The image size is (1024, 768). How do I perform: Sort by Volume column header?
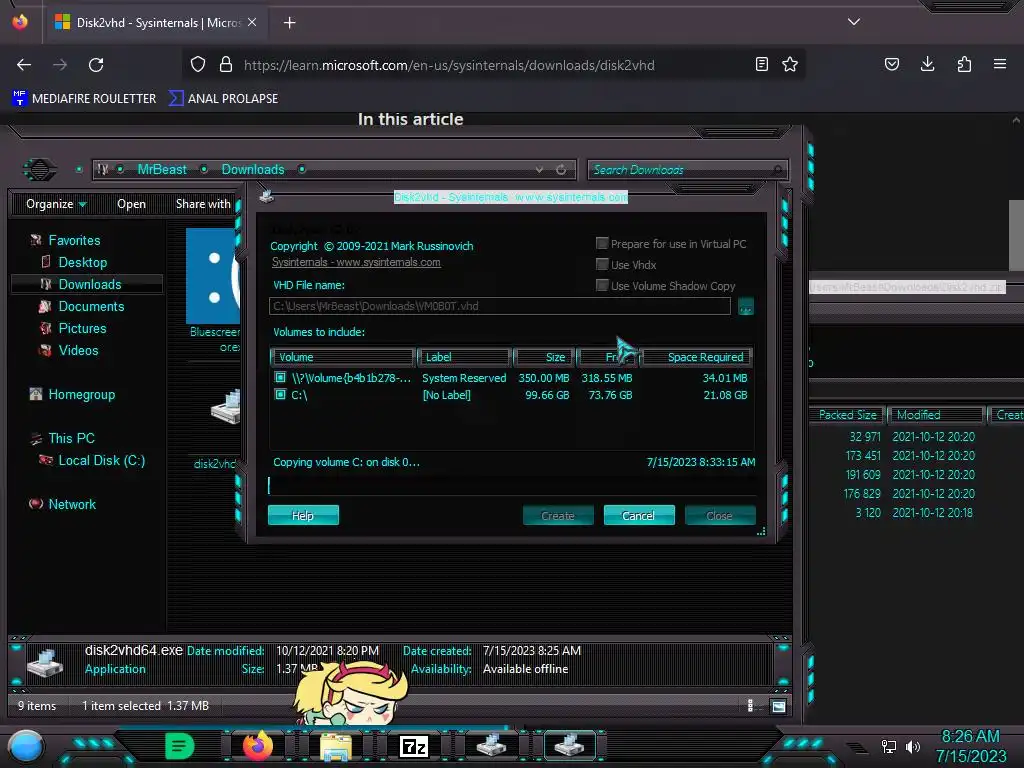342,357
